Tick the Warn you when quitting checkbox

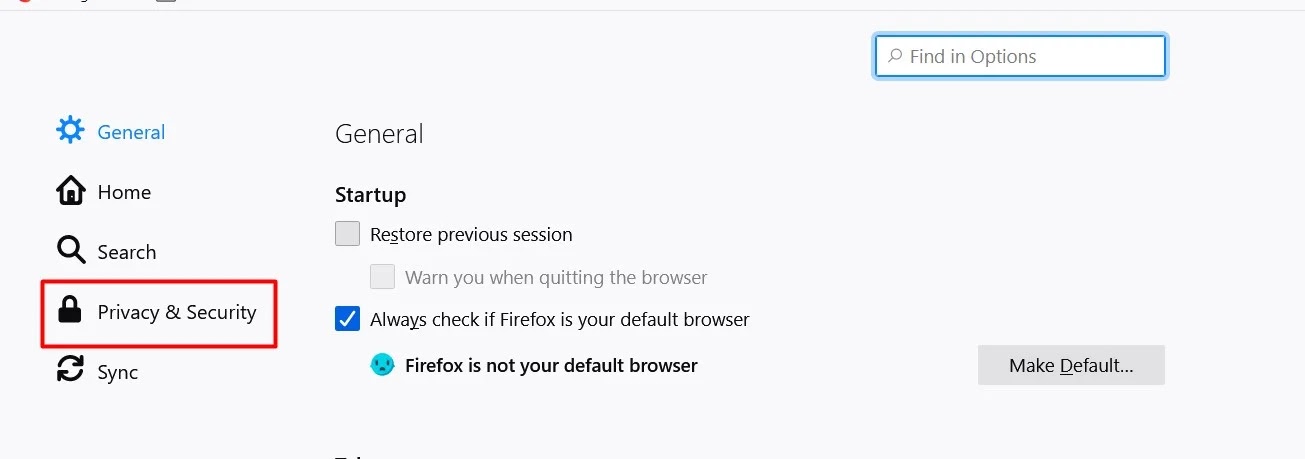tap(382, 277)
